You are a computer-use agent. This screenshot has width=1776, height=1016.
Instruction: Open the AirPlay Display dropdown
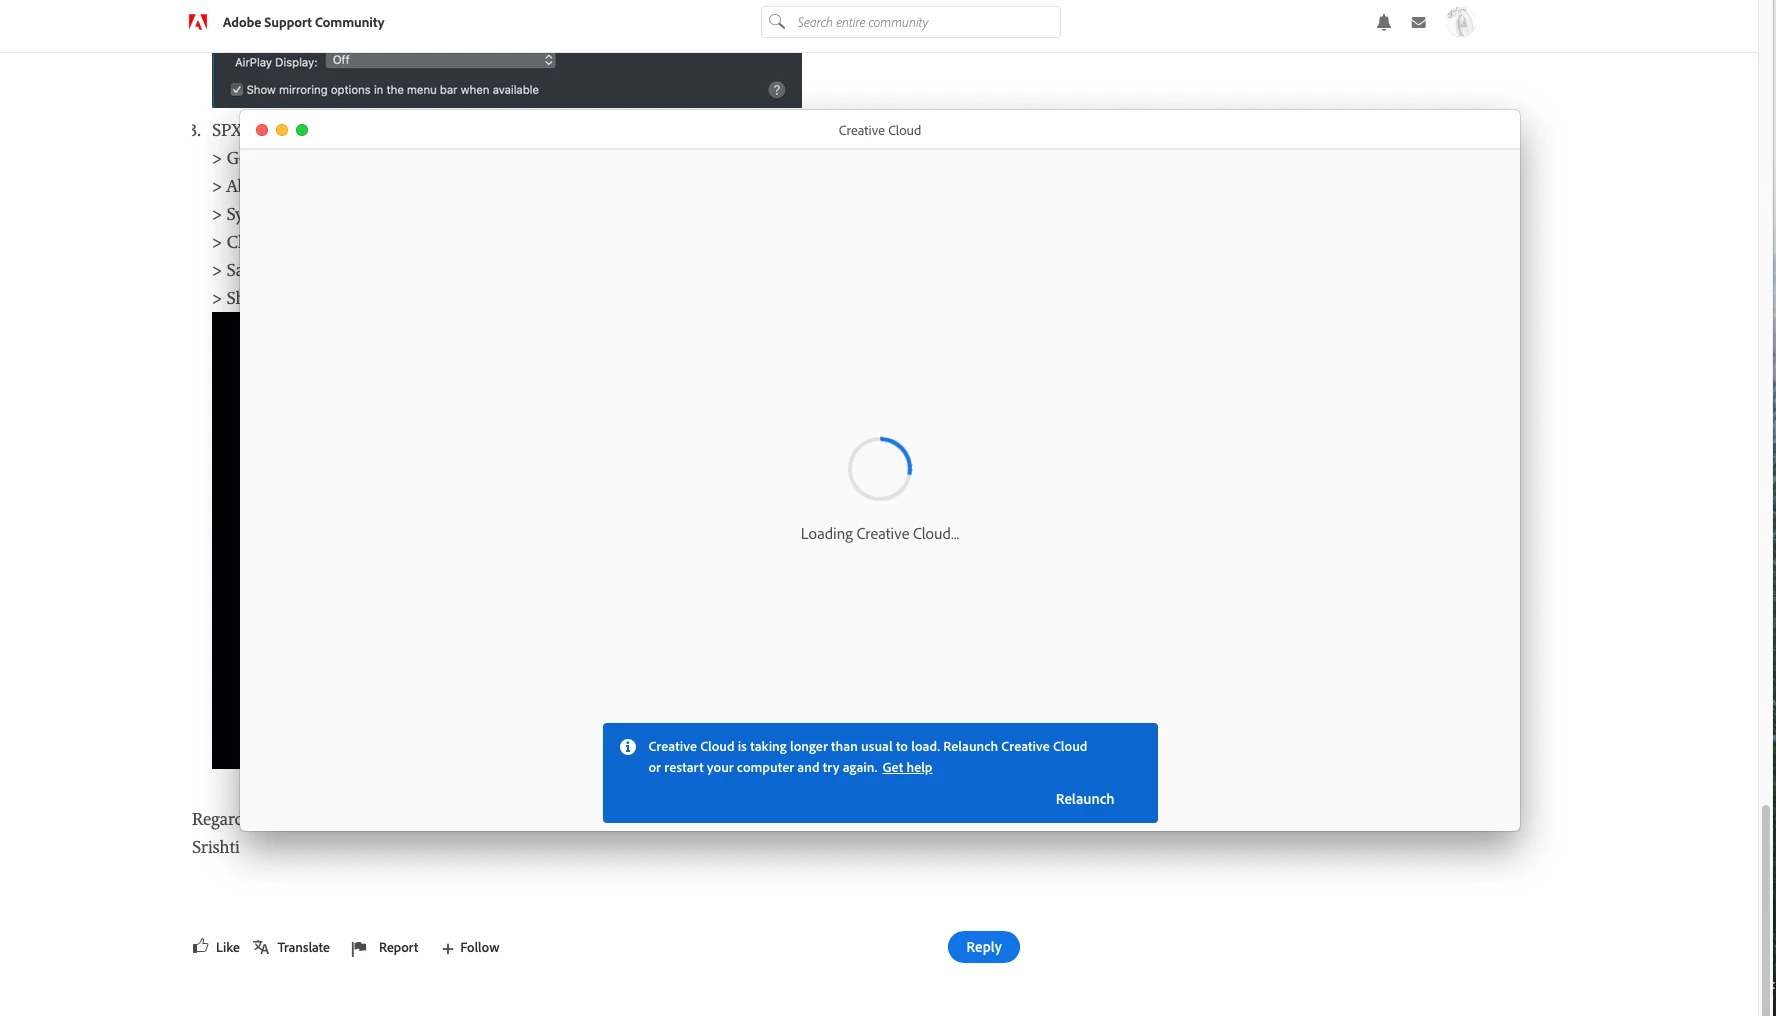(x=441, y=61)
